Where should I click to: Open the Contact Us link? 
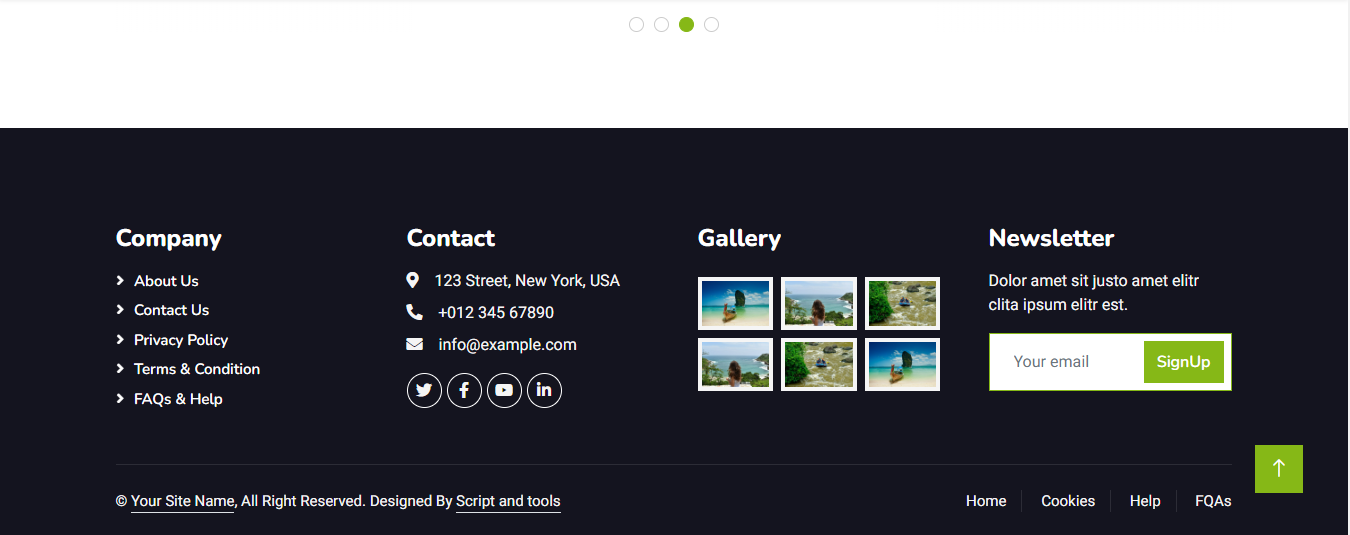[171, 310]
